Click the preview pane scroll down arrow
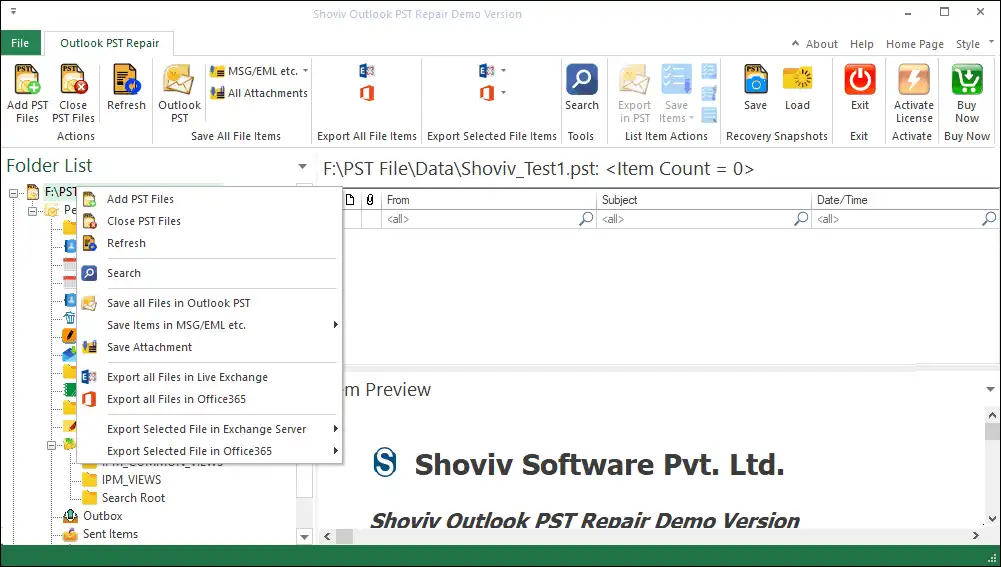Viewport: 1001px width, 567px height. point(992,520)
